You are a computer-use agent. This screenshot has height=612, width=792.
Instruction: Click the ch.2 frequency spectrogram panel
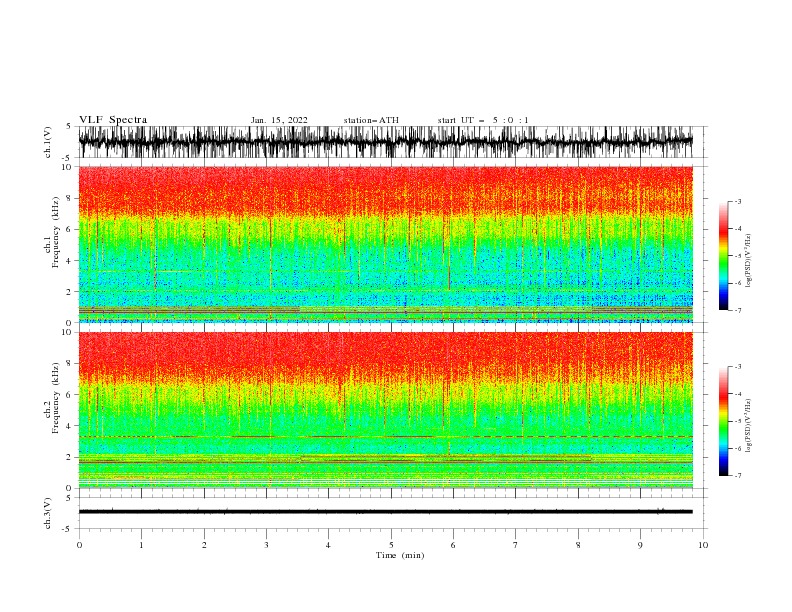(386, 410)
